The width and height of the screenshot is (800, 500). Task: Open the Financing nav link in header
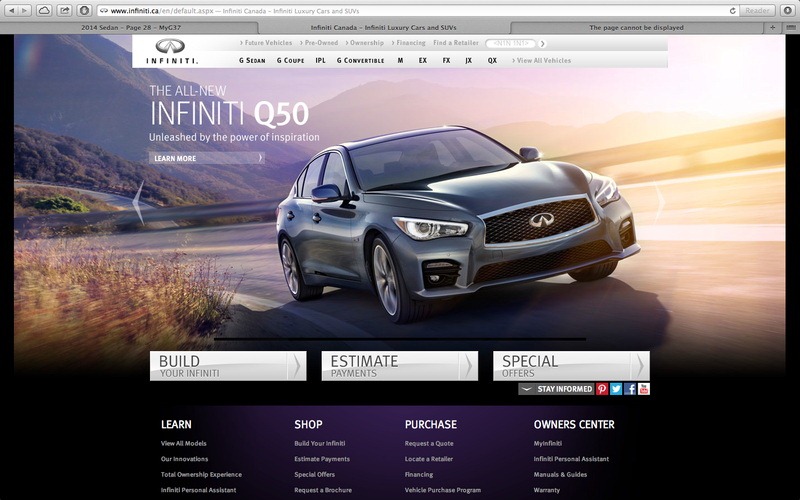tap(408, 43)
